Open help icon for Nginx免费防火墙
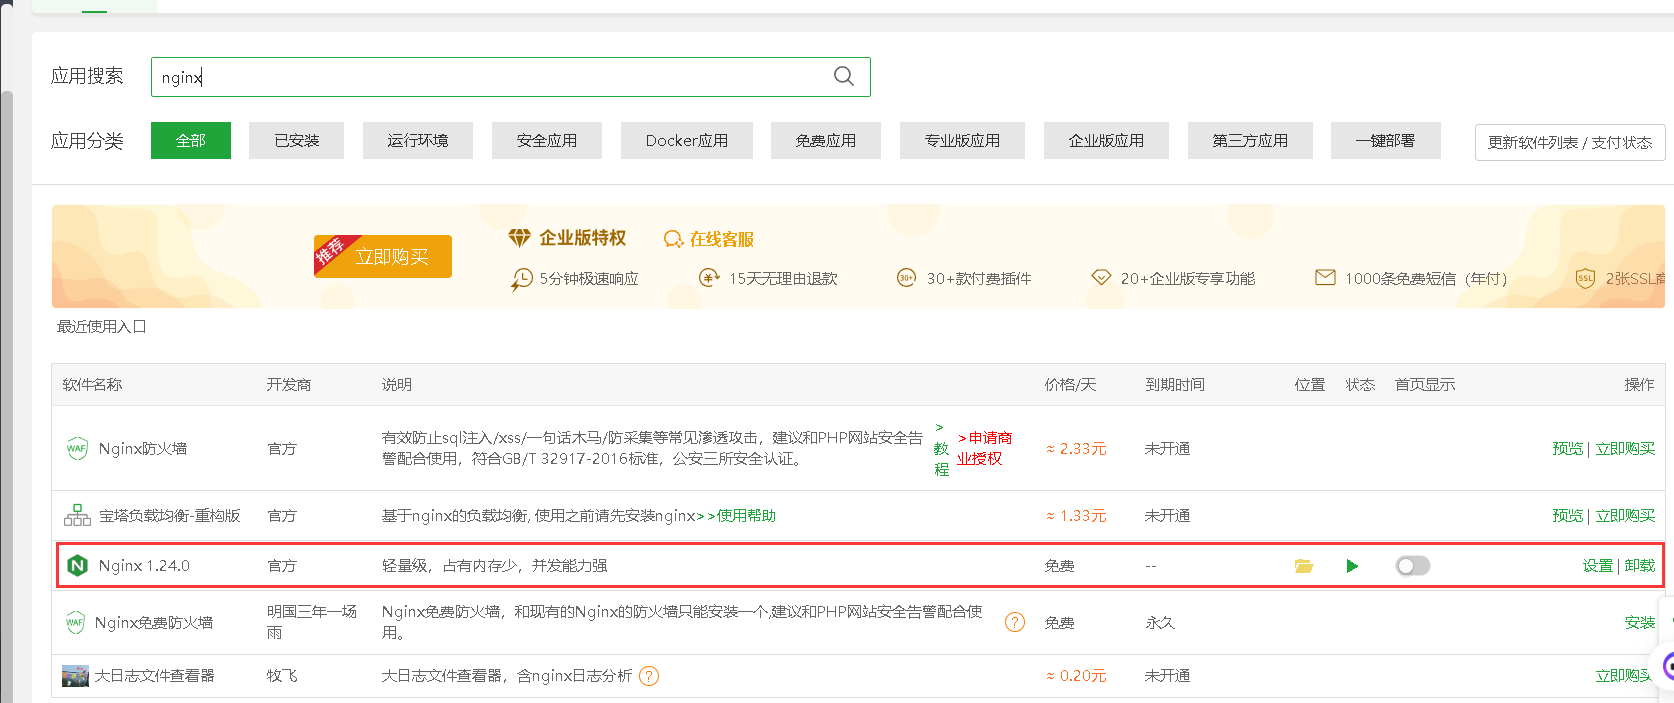The image size is (1674, 703). pyautogui.click(x=1015, y=622)
